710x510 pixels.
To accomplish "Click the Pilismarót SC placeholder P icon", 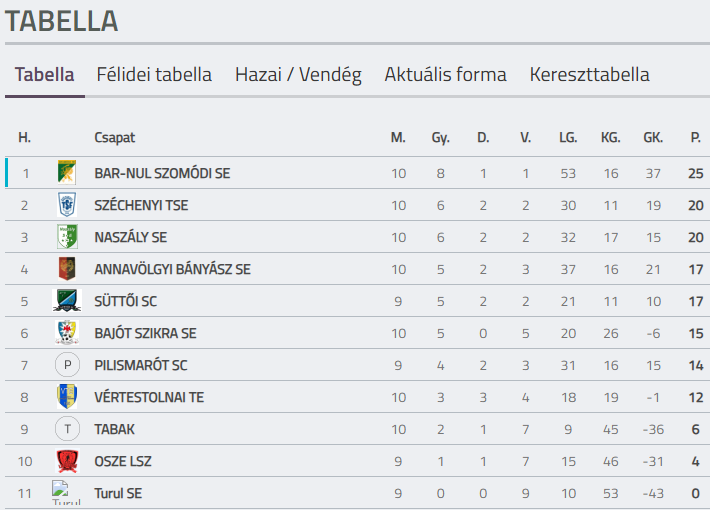I will tap(67, 365).
